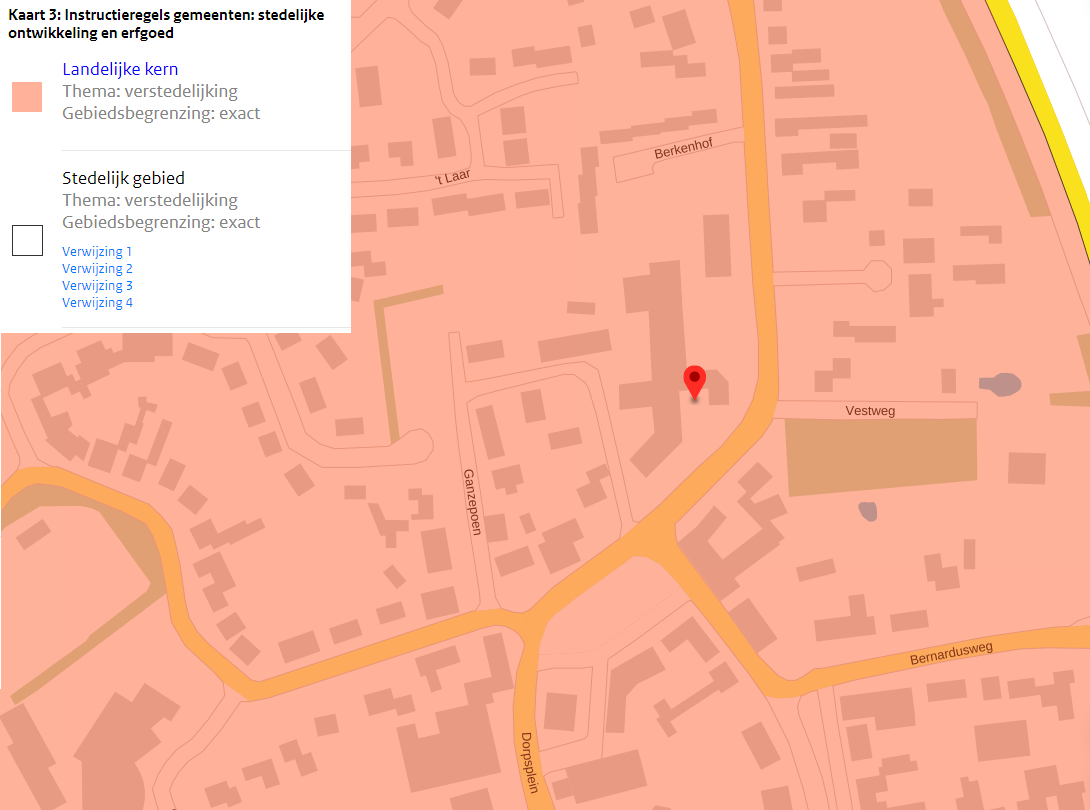Open the Verwijzing 2 link

click(x=97, y=268)
